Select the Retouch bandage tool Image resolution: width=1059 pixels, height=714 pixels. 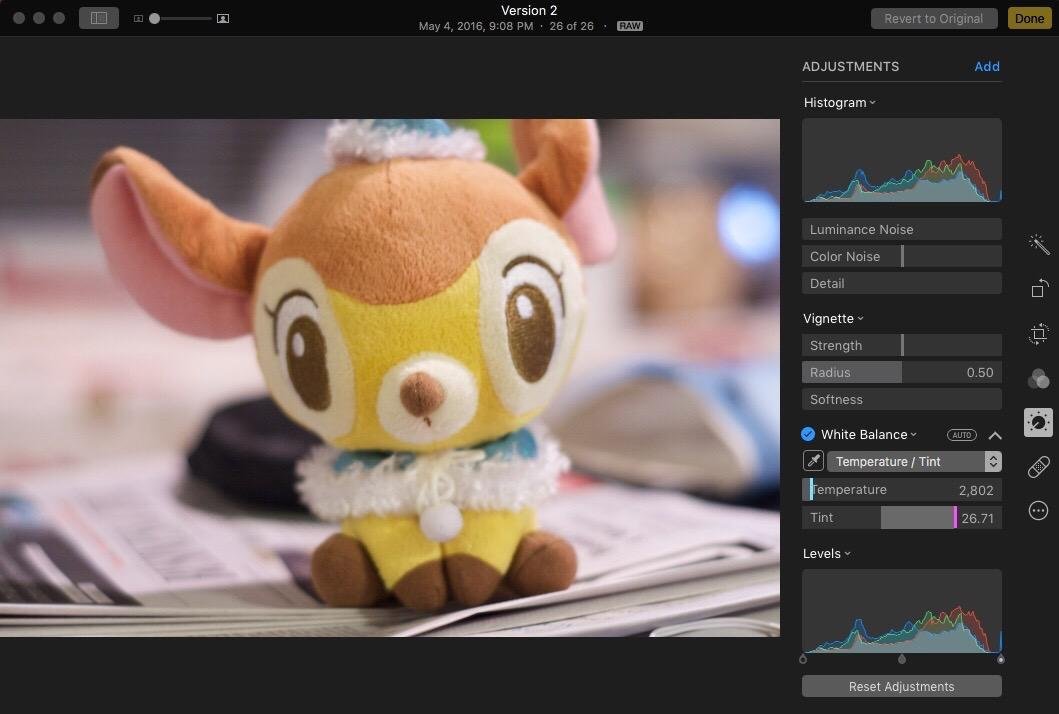click(x=1039, y=467)
